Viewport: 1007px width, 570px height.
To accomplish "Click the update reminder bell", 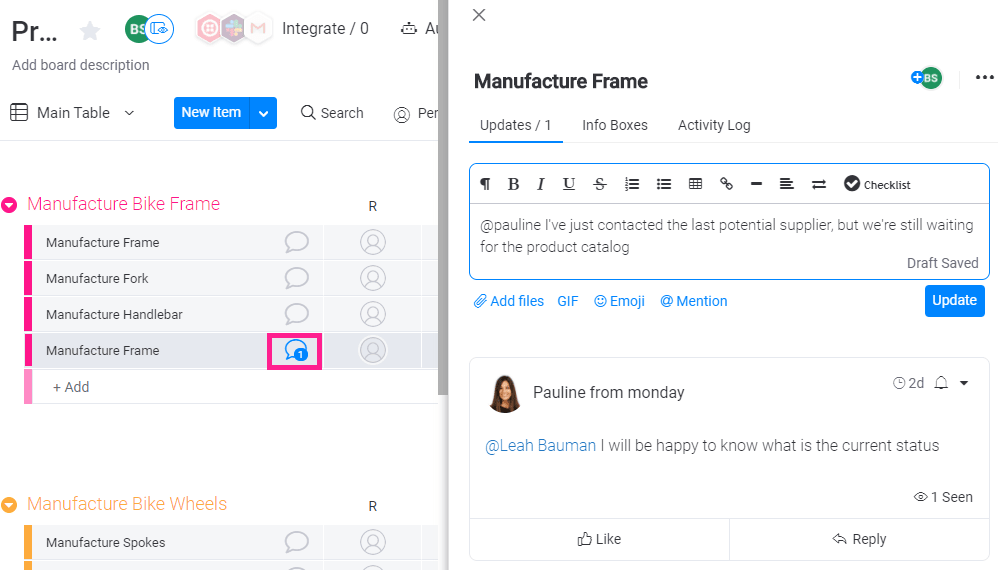I will [x=941, y=383].
